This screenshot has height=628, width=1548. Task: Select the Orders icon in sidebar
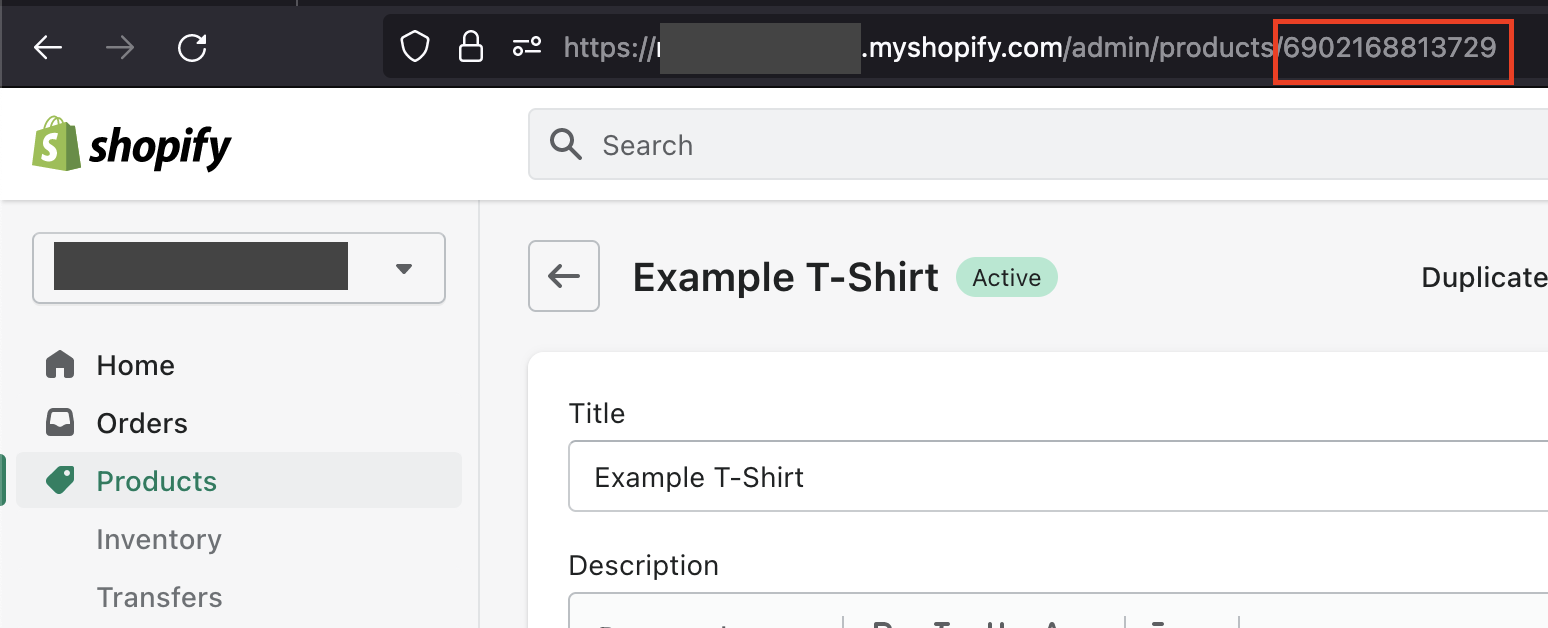[x=59, y=422]
